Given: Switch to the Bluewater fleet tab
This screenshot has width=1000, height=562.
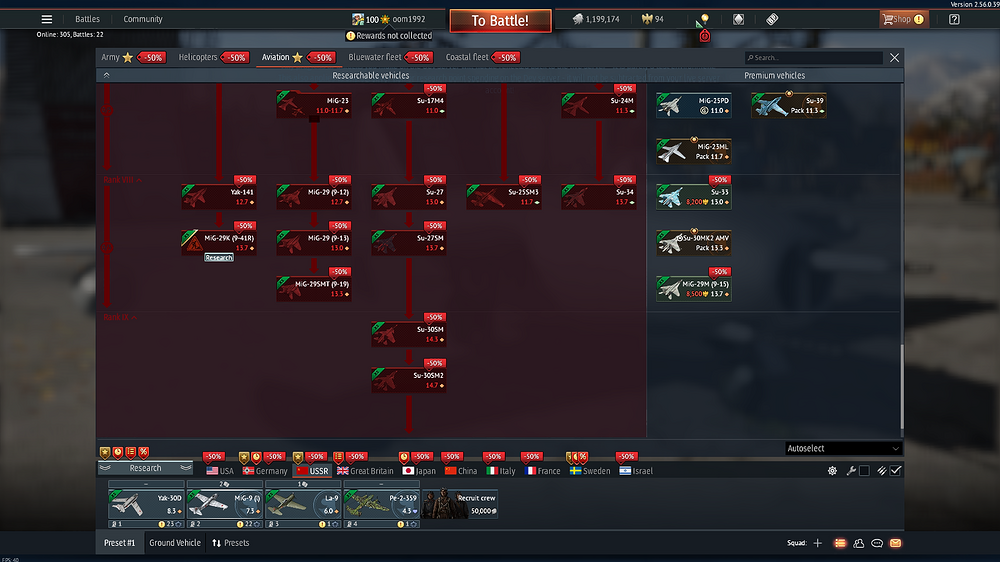Looking at the screenshot, I should [374, 57].
